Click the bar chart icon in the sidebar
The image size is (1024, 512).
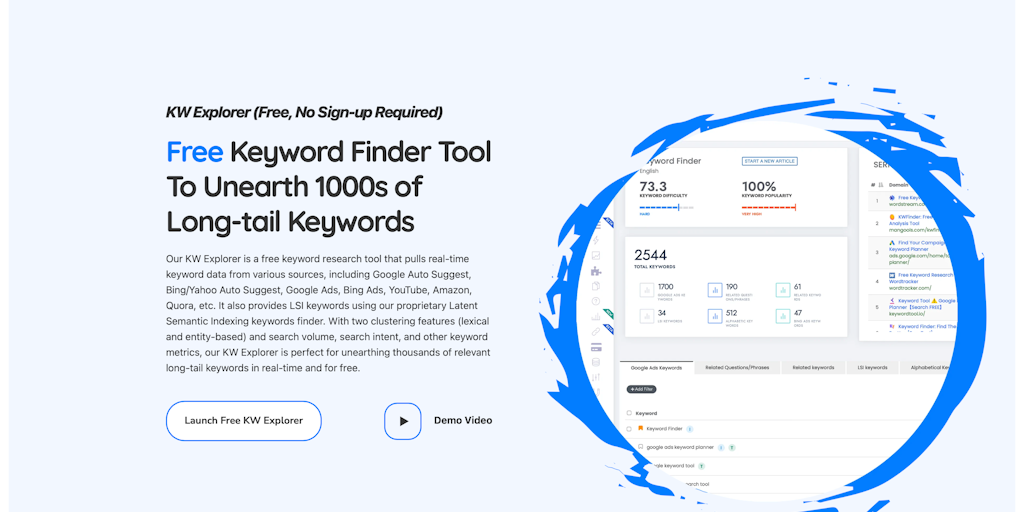(x=596, y=317)
